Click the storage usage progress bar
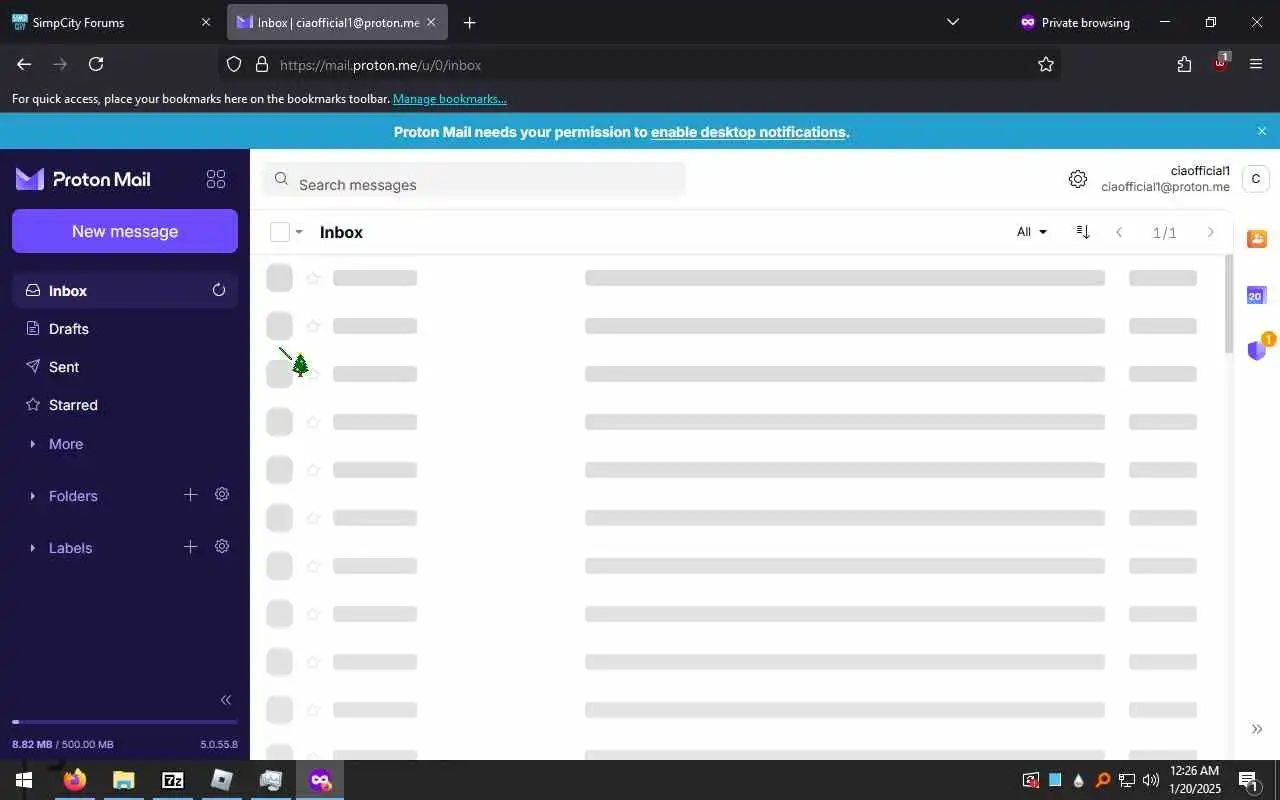This screenshot has height=800, width=1280. 125,721
